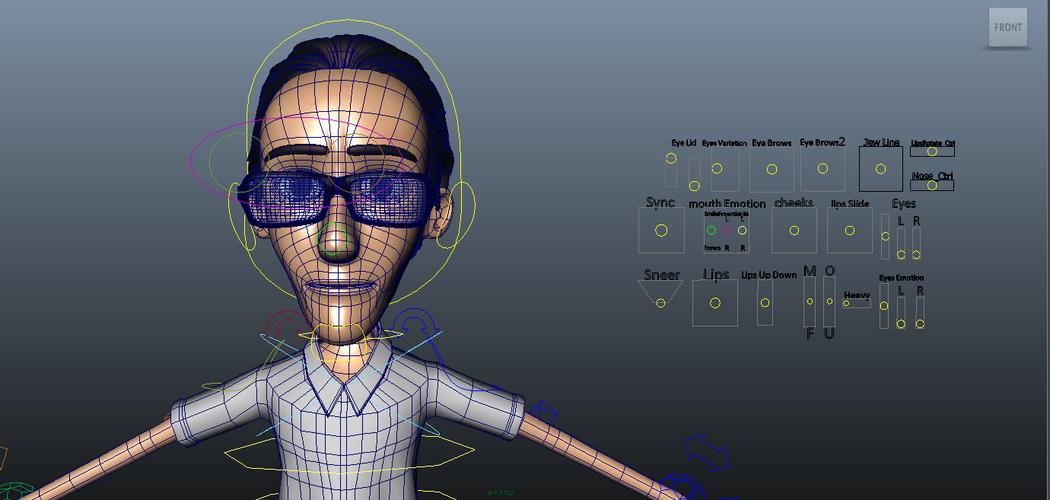Select the Sneer triangle control handle
This screenshot has height=500, width=1050.
[x=660, y=302]
